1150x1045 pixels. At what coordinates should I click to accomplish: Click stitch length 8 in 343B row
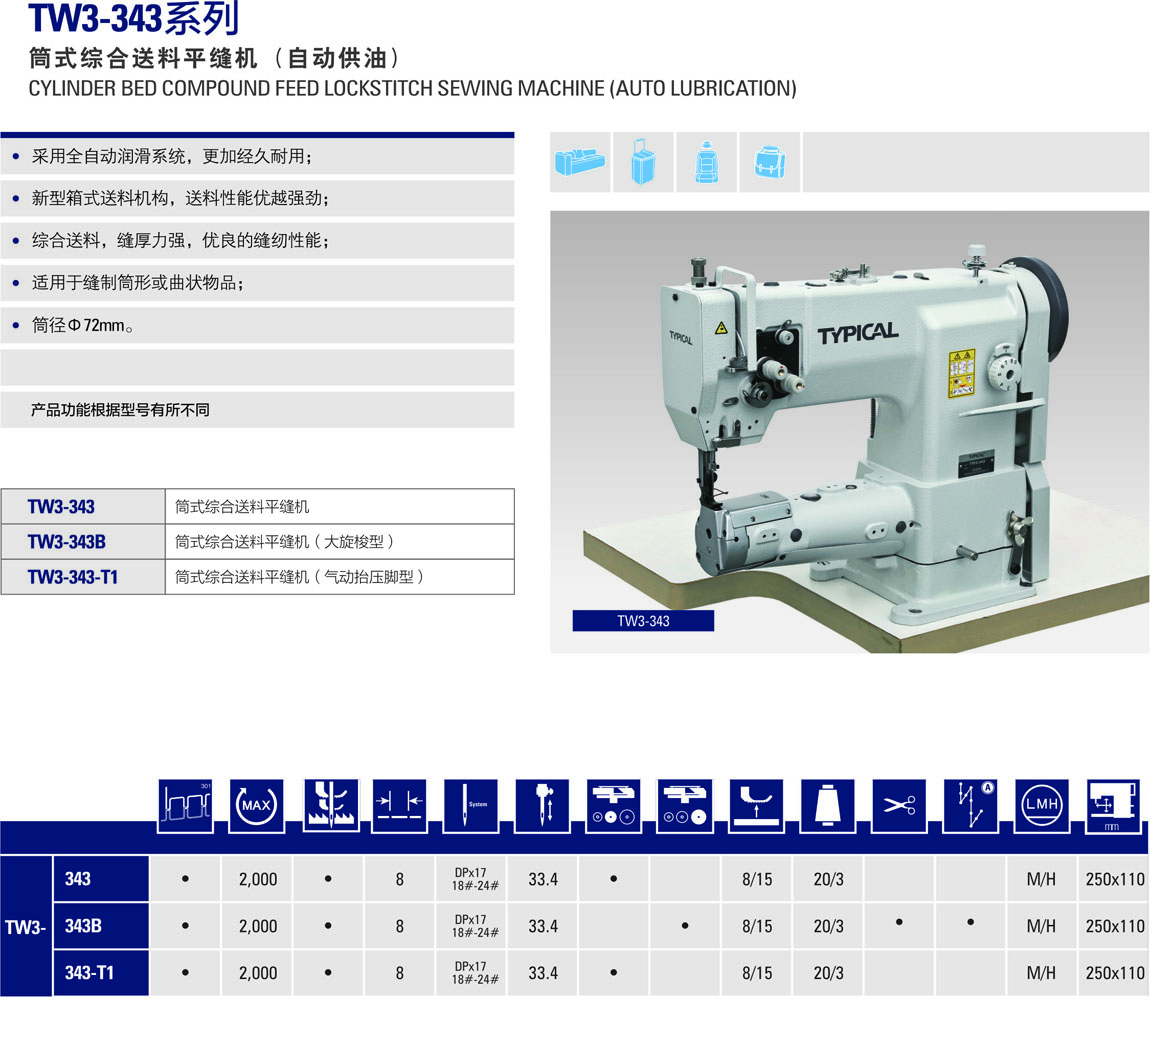tap(400, 926)
